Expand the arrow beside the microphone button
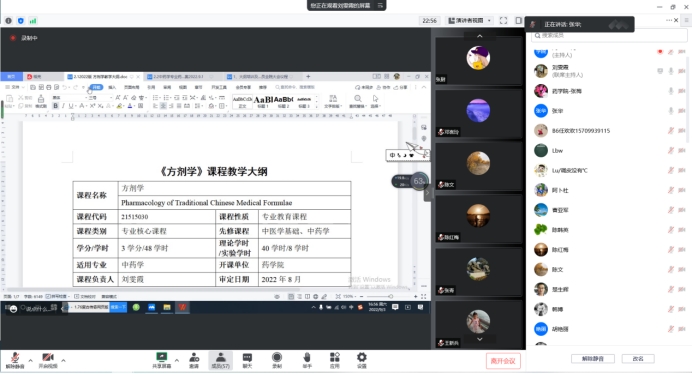The width and height of the screenshot is (692, 374). 30,360
